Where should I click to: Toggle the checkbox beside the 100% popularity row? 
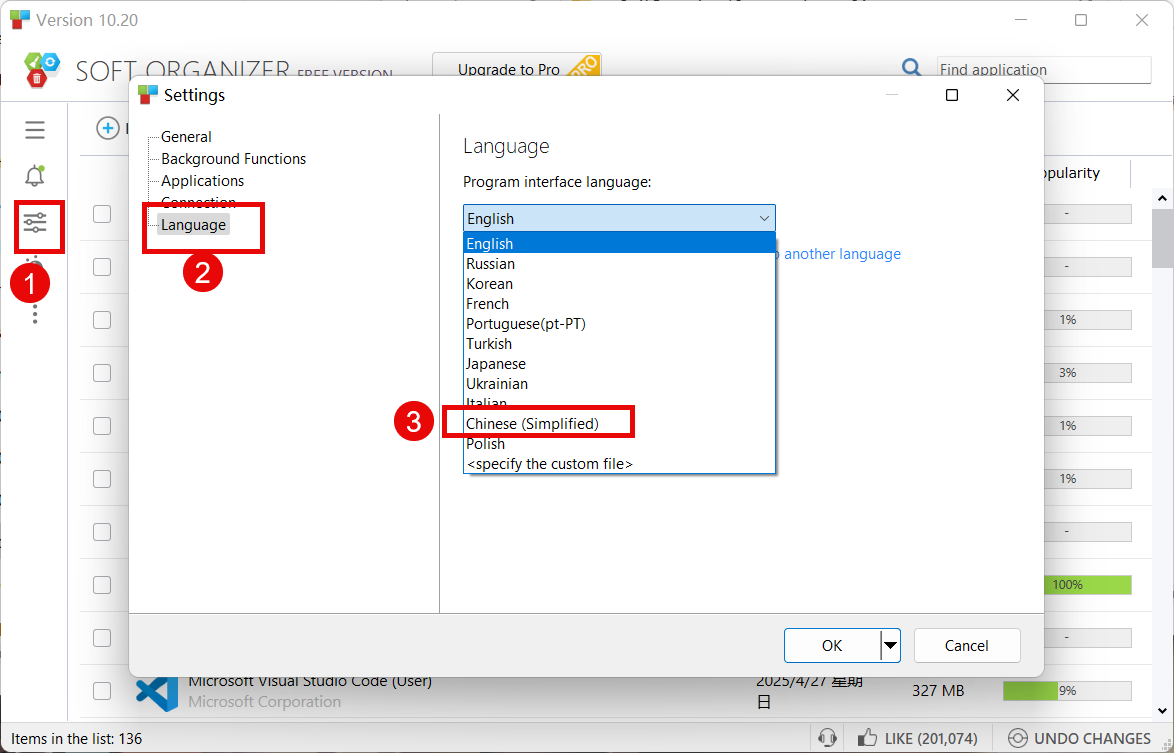[102, 584]
